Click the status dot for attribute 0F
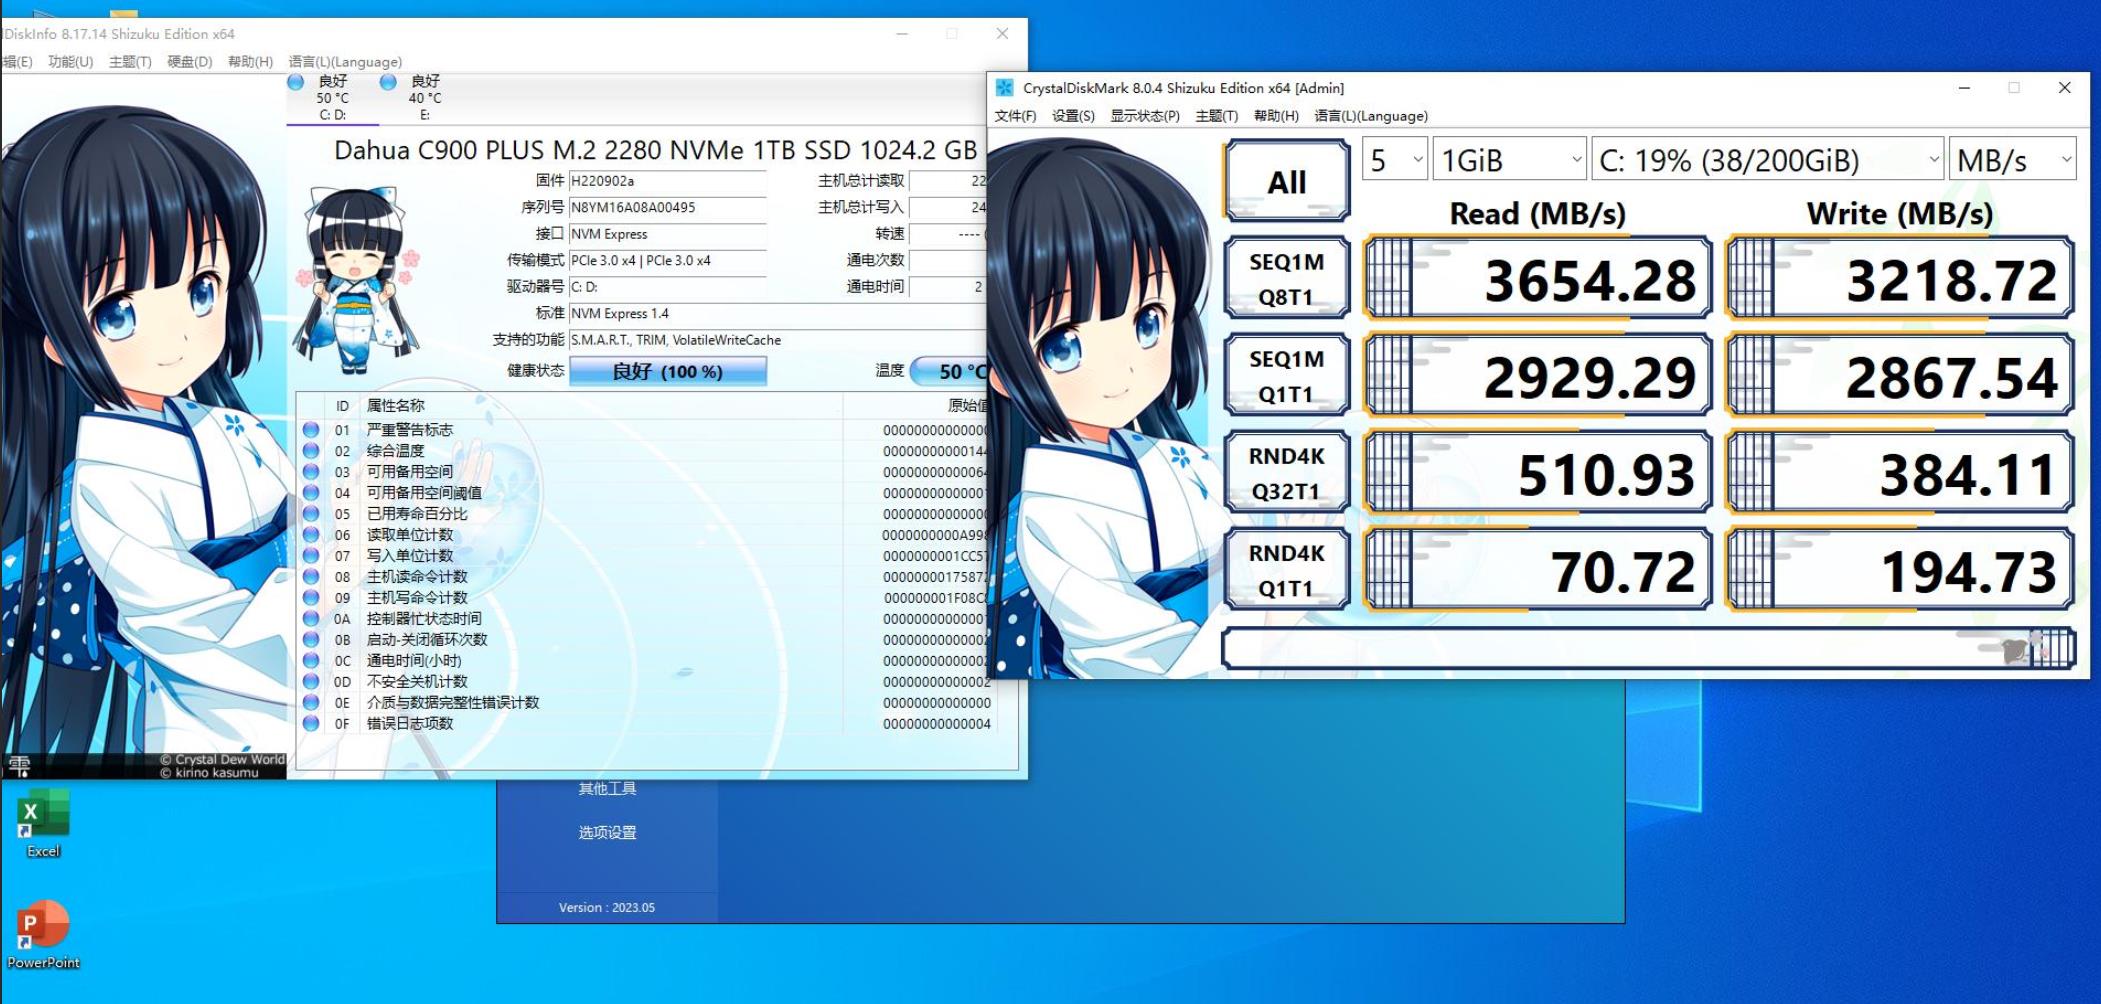Viewport: 2101px width, 1004px height. pos(311,723)
